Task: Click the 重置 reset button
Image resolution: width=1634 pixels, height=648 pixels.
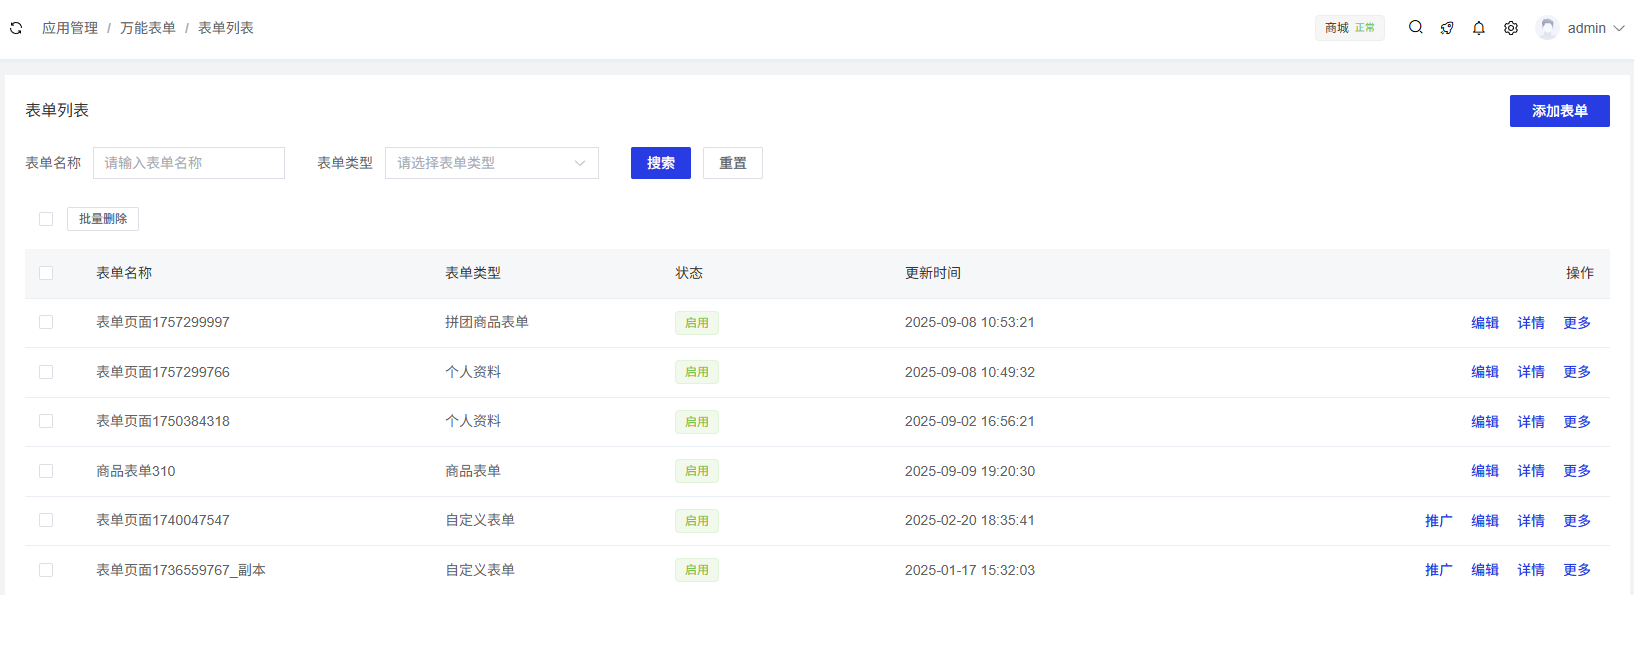Action: click(732, 163)
